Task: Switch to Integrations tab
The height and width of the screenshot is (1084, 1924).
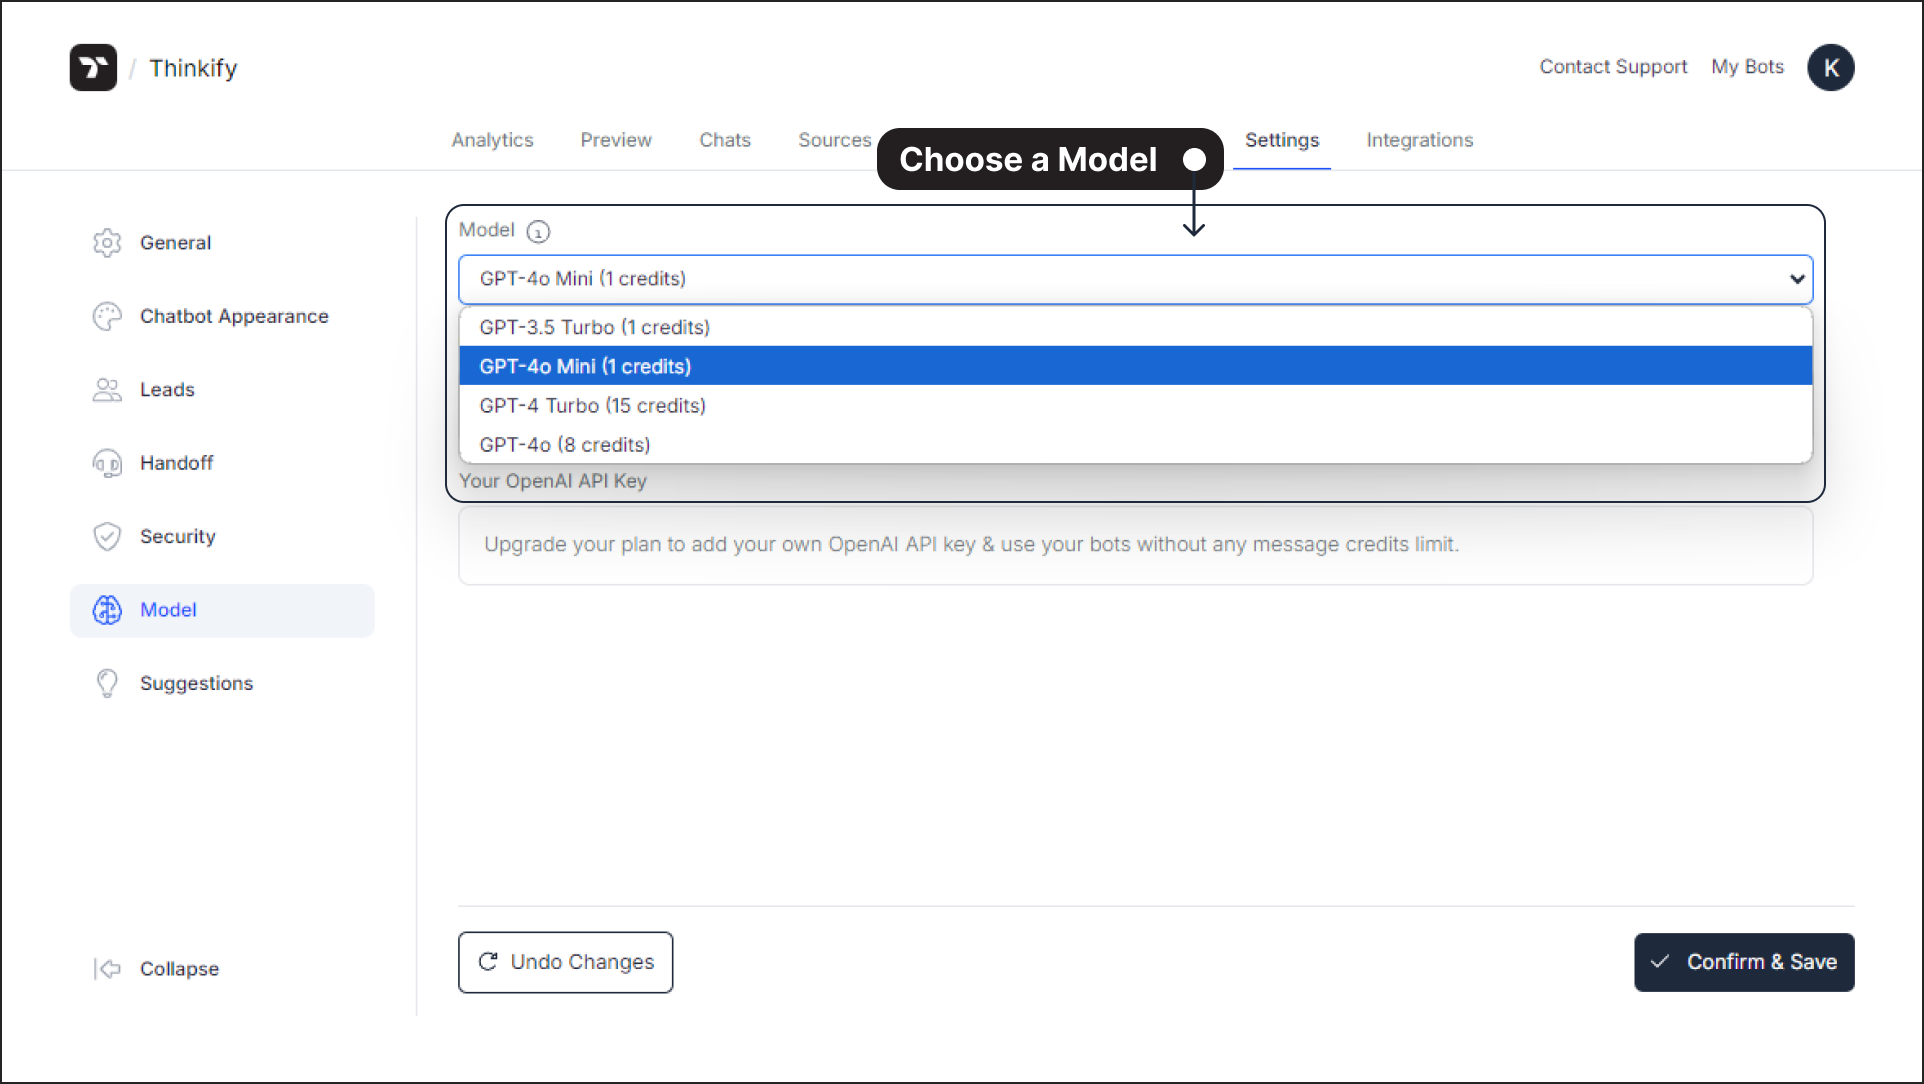Action: coord(1421,140)
